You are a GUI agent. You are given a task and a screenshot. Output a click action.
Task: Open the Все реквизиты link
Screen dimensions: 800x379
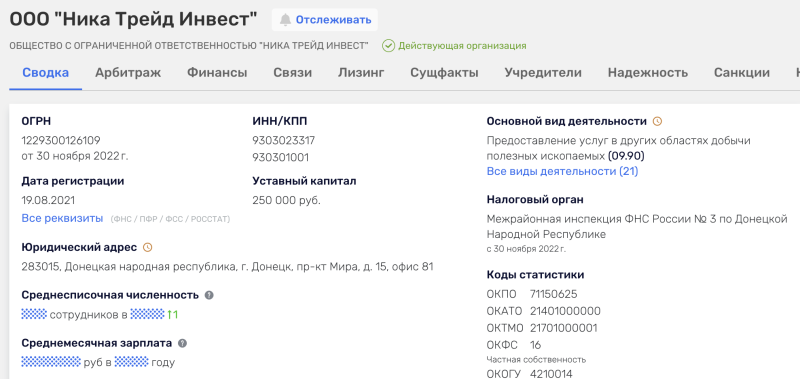pyautogui.click(x=62, y=218)
